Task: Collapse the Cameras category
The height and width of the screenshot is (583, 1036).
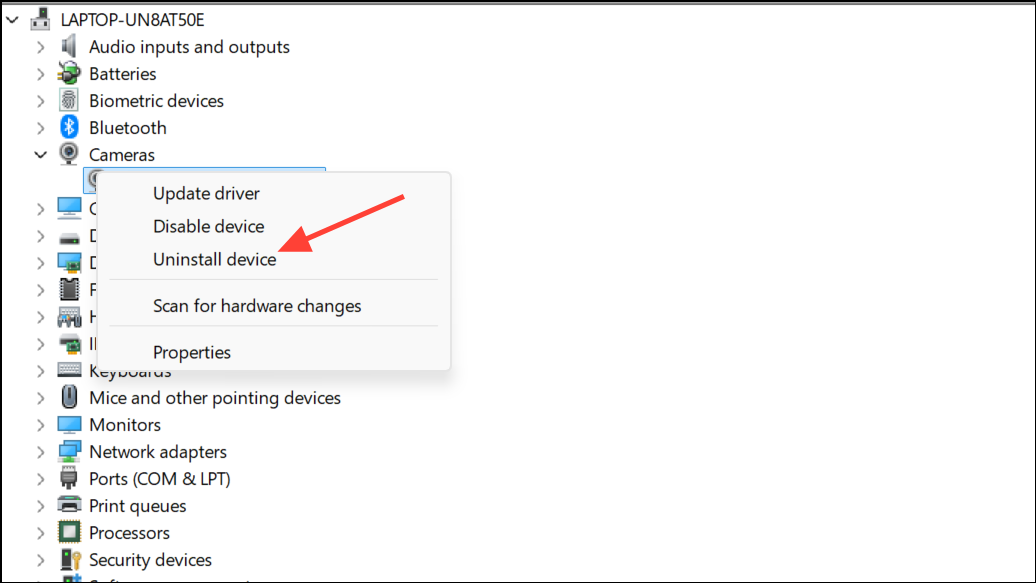Action: click(x=40, y=154)
